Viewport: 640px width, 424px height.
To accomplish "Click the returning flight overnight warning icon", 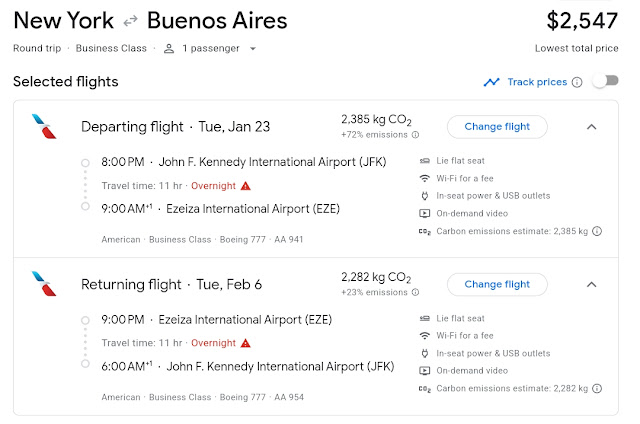I will 246,343.
